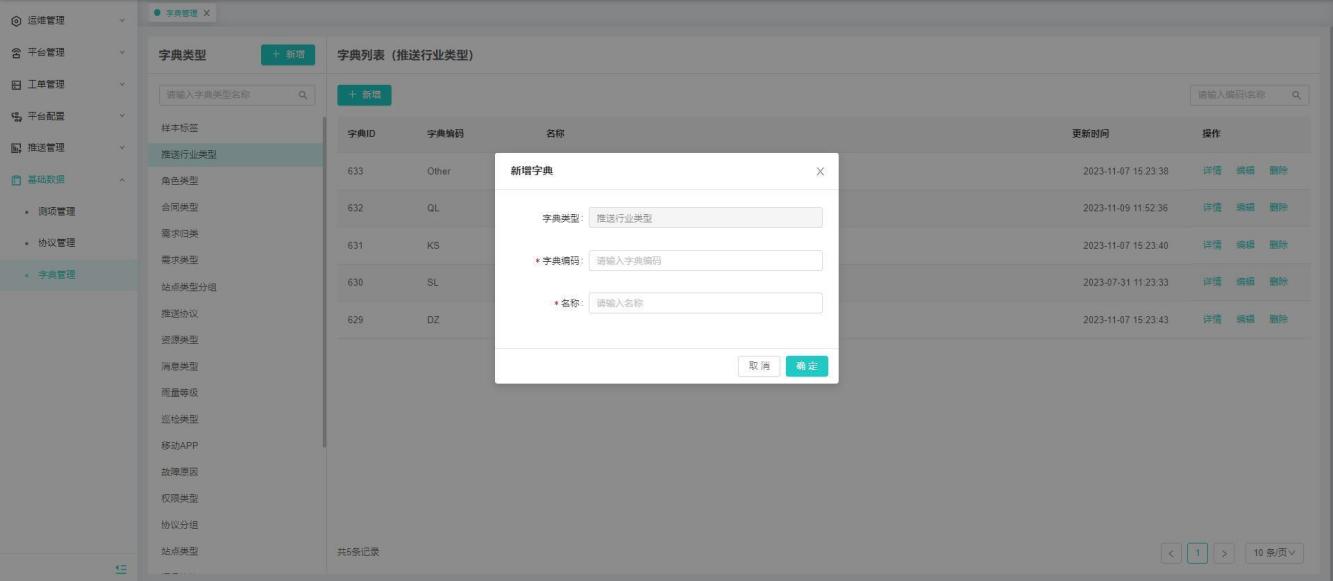
Task: Click the 确定 button in the dialog
Action: (806, 366)
